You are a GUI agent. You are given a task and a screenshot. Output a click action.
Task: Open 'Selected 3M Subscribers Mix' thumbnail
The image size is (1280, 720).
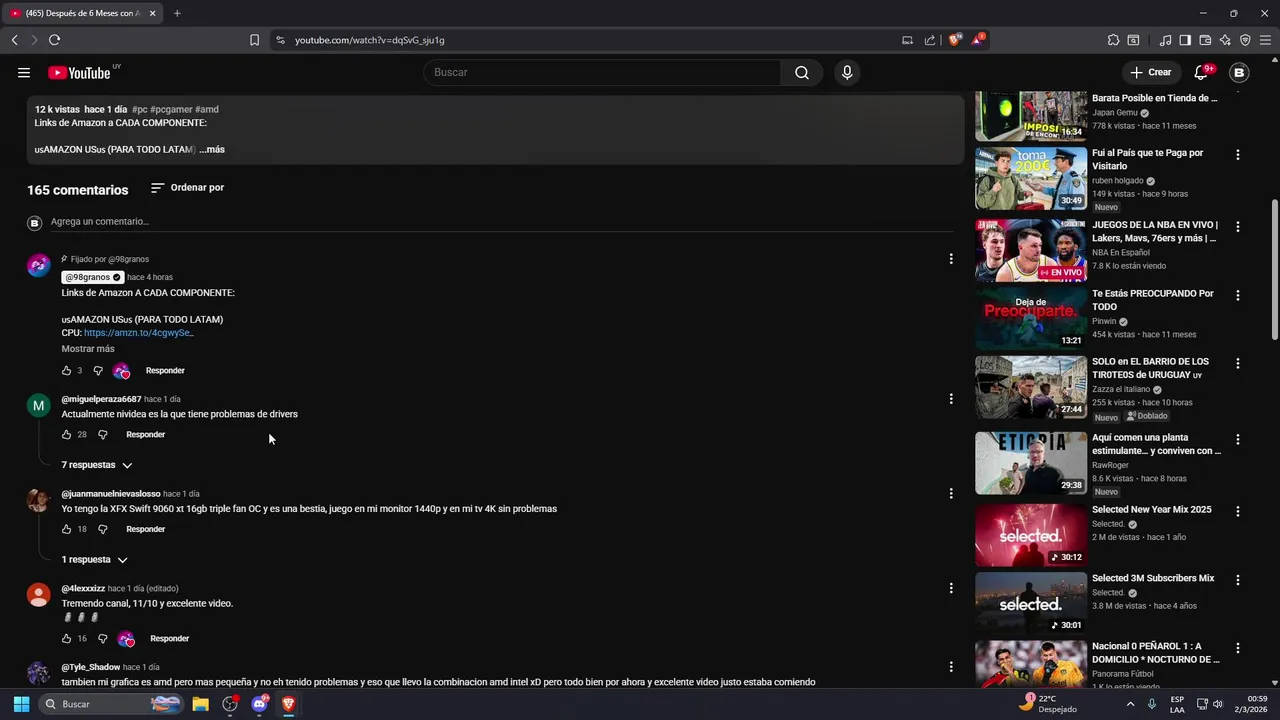pos(1031,603)
